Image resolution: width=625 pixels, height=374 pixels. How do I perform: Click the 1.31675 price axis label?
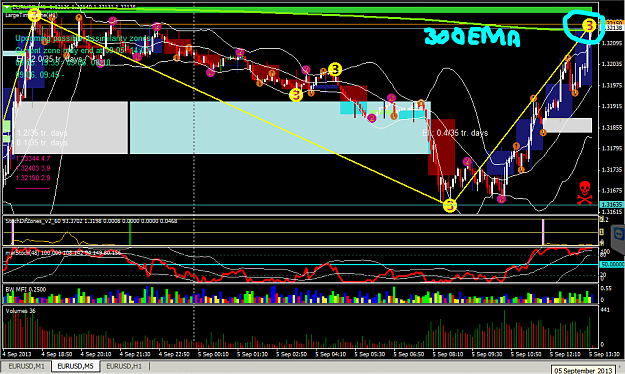tap(612, 191)
